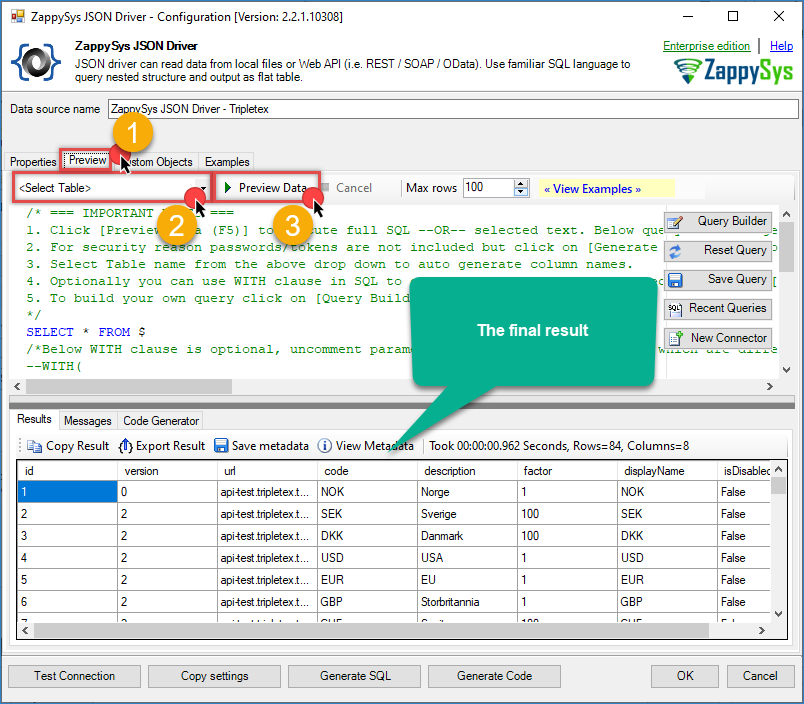
Task: Click Save metadata toolbar icon
Action: (221, 446)
